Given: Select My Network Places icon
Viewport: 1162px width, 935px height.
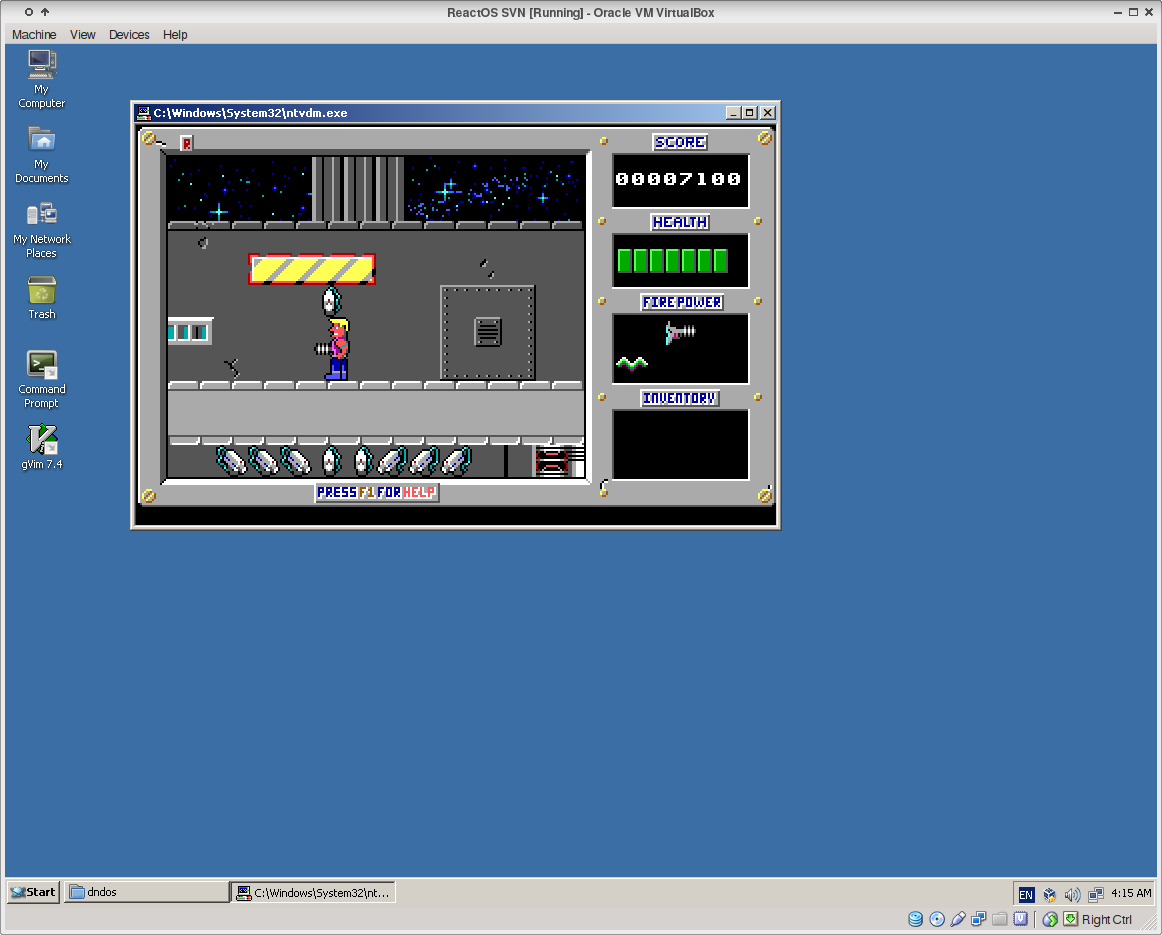Looking at the screenshot, I should tap(42, 230).
